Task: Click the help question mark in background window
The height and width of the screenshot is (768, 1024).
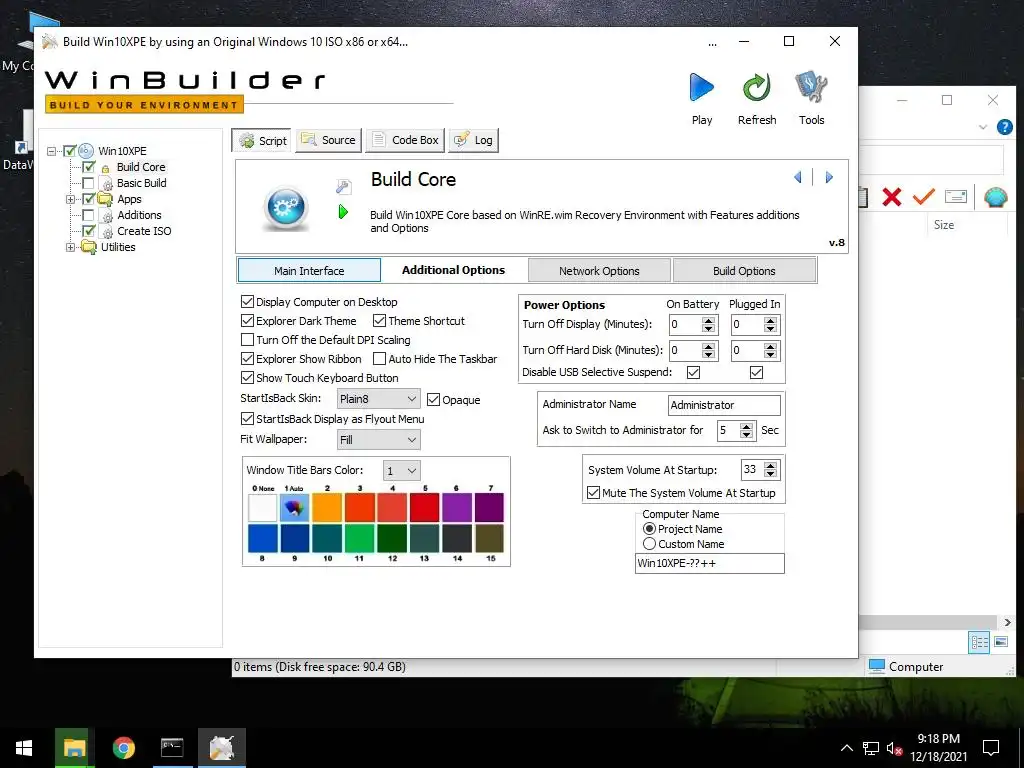Action: click(x=1004, y=127)
